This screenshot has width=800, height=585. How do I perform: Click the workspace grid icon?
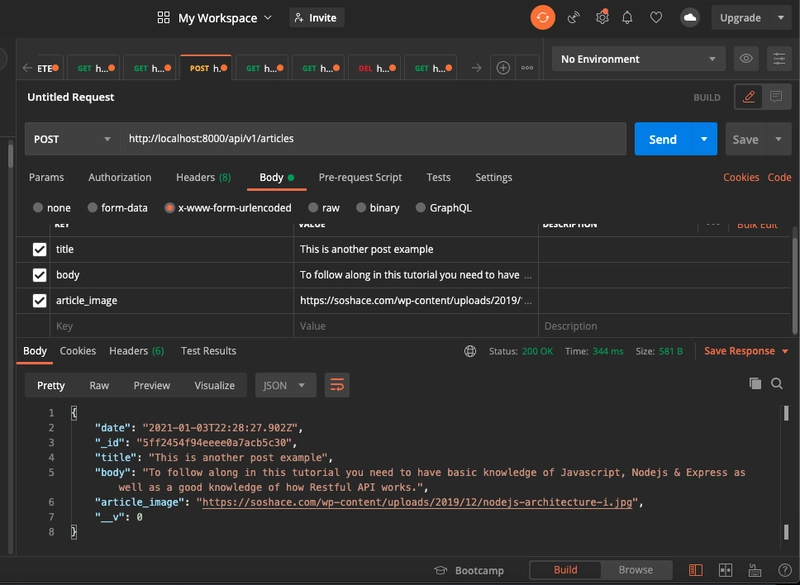coord(163,18)
